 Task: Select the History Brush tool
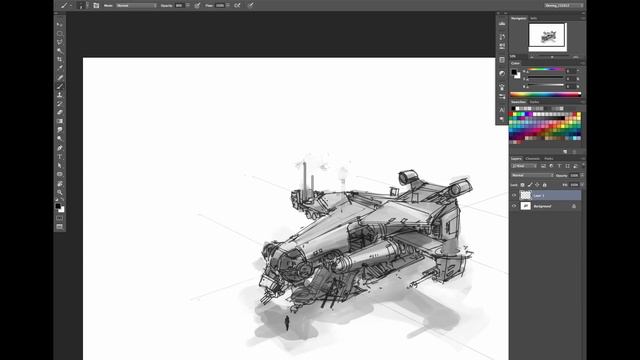point(60,104)
